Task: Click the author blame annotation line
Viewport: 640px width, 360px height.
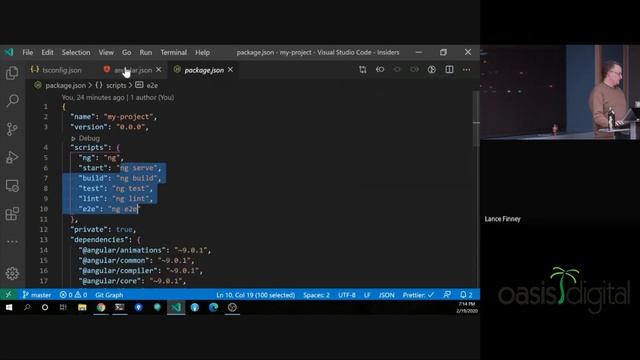Action: coord(118,97)
